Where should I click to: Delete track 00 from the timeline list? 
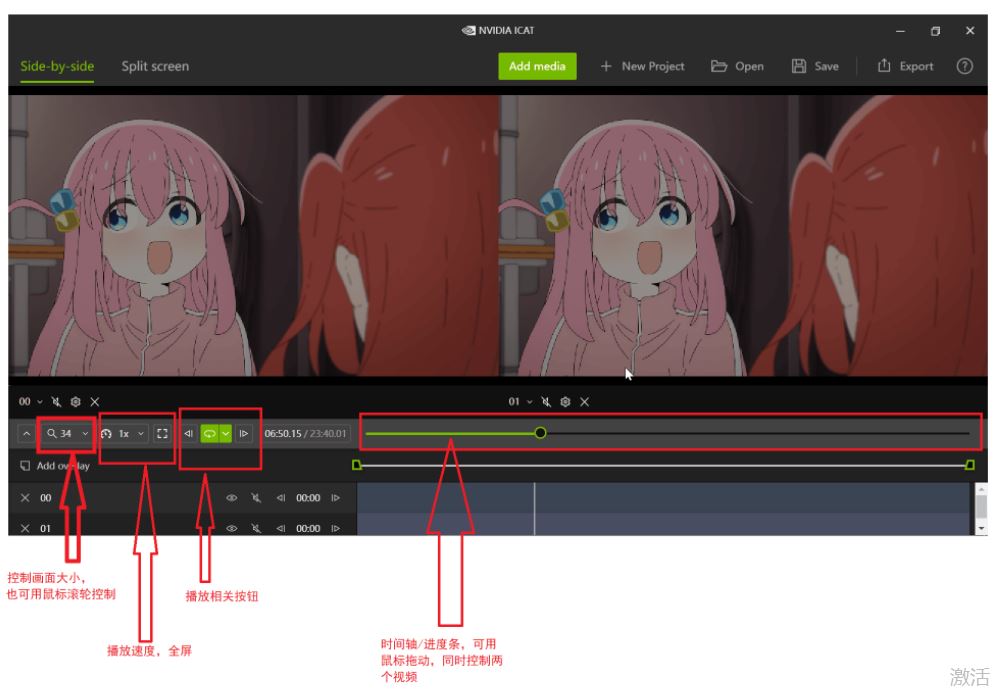click(x=25, y=498)
